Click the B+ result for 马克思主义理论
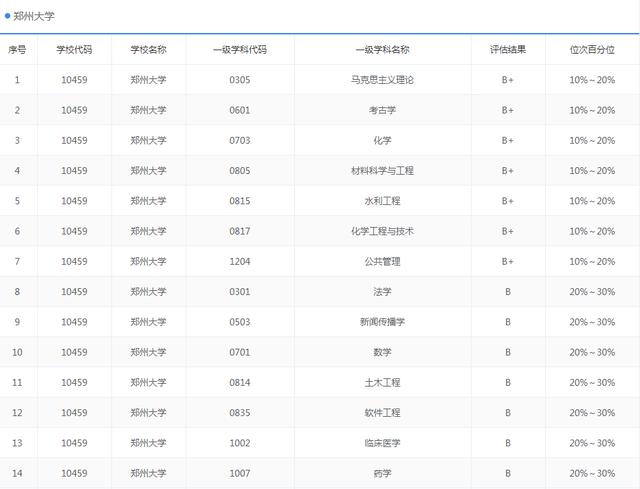Screen dimensions: 640x489 pos(508,80)
